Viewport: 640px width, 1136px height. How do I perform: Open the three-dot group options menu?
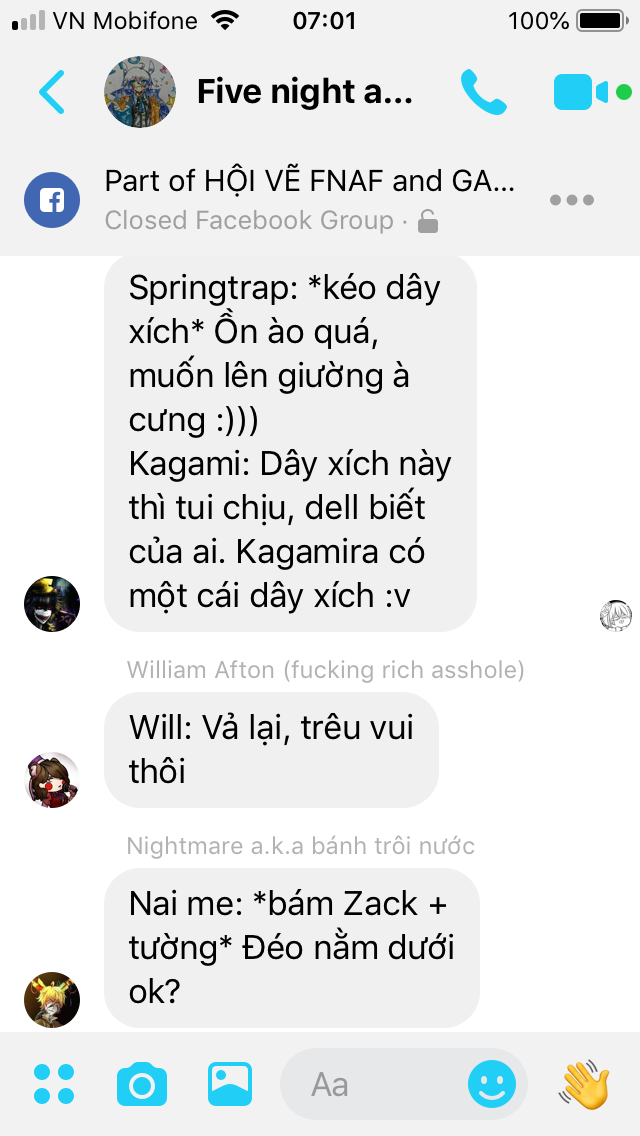[x=571, y=200]
